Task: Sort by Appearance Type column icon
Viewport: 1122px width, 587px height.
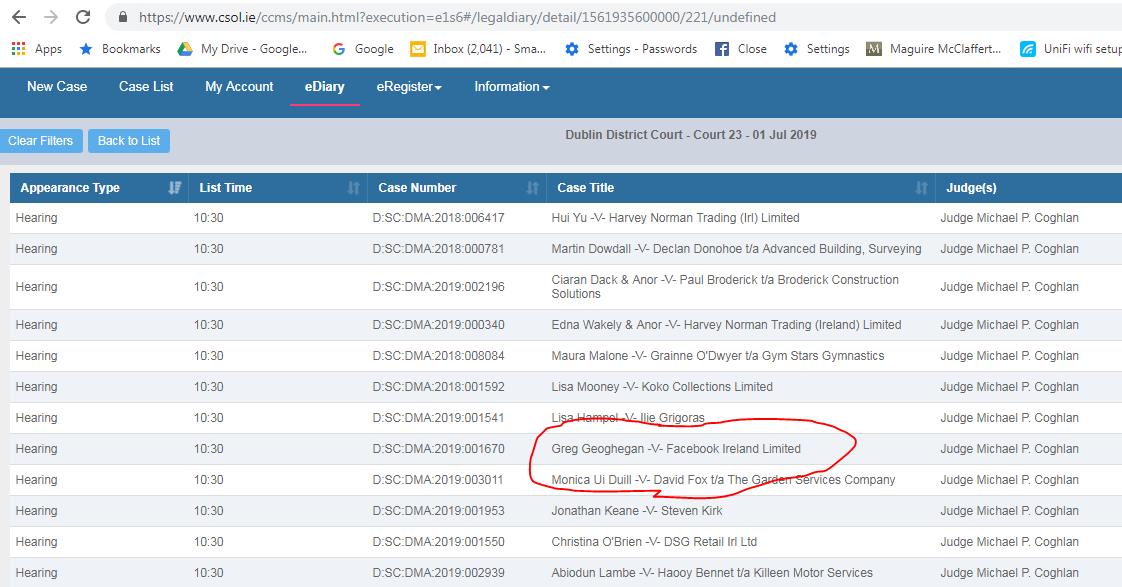Action: (x=175, y=188)
